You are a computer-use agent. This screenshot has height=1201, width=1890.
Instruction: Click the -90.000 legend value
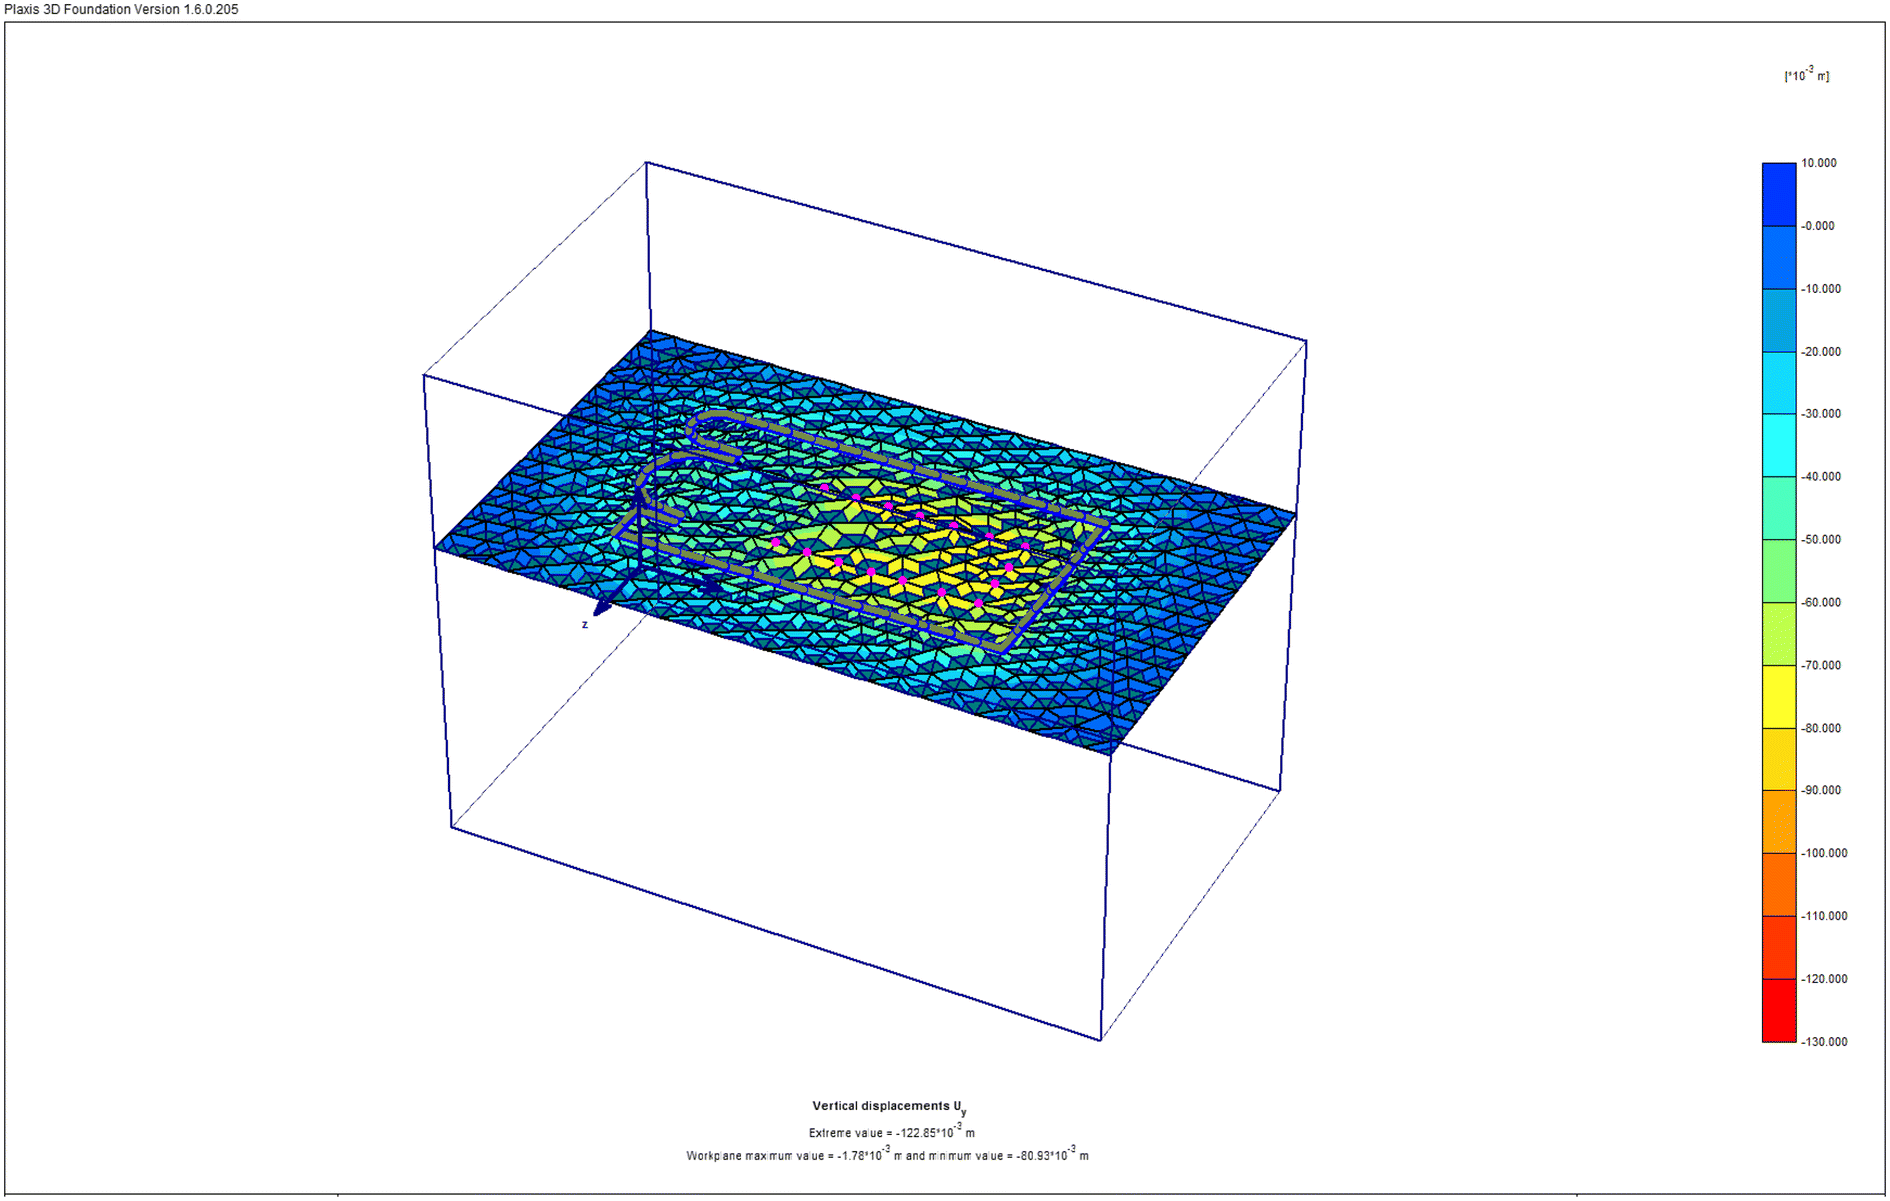click(1821, 791)
